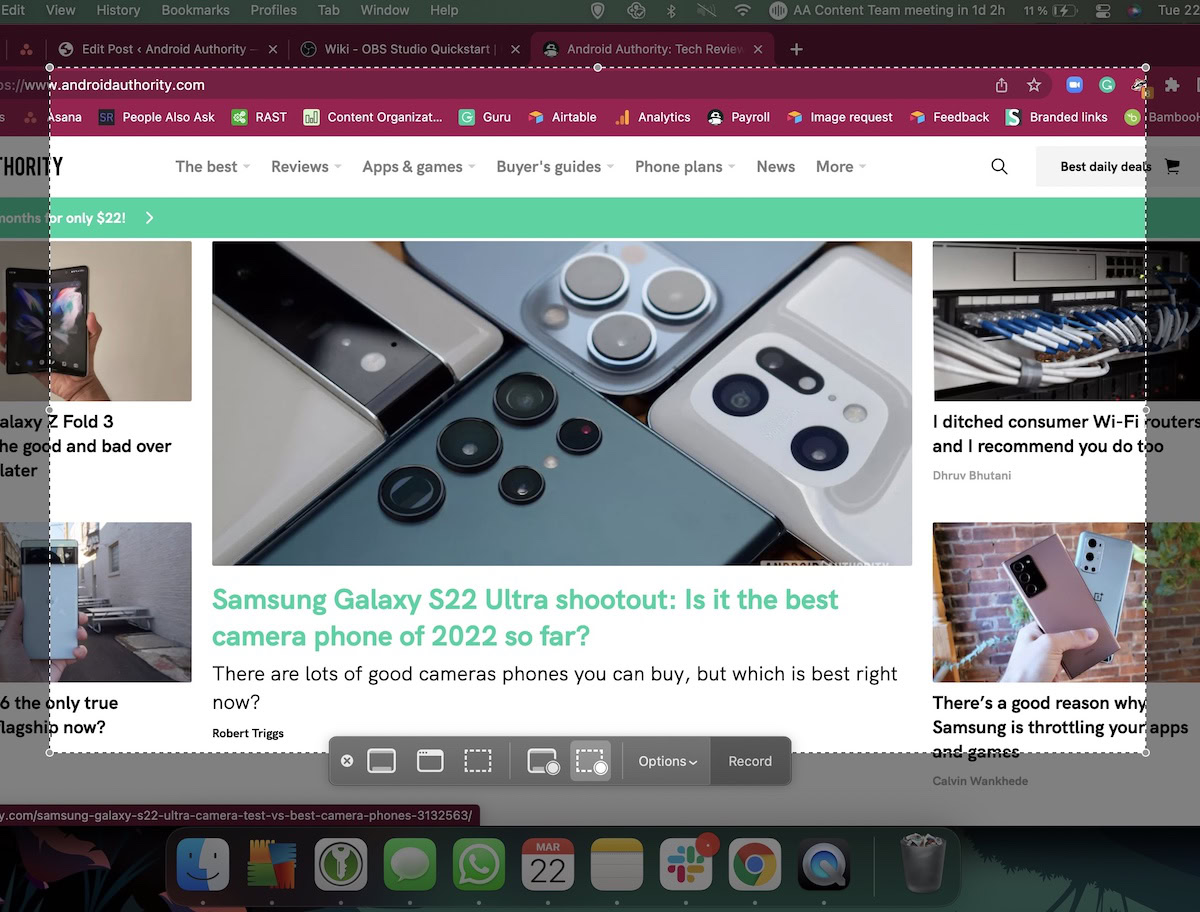
Task: Open Notes from the dock
Action: coord(617,864)
